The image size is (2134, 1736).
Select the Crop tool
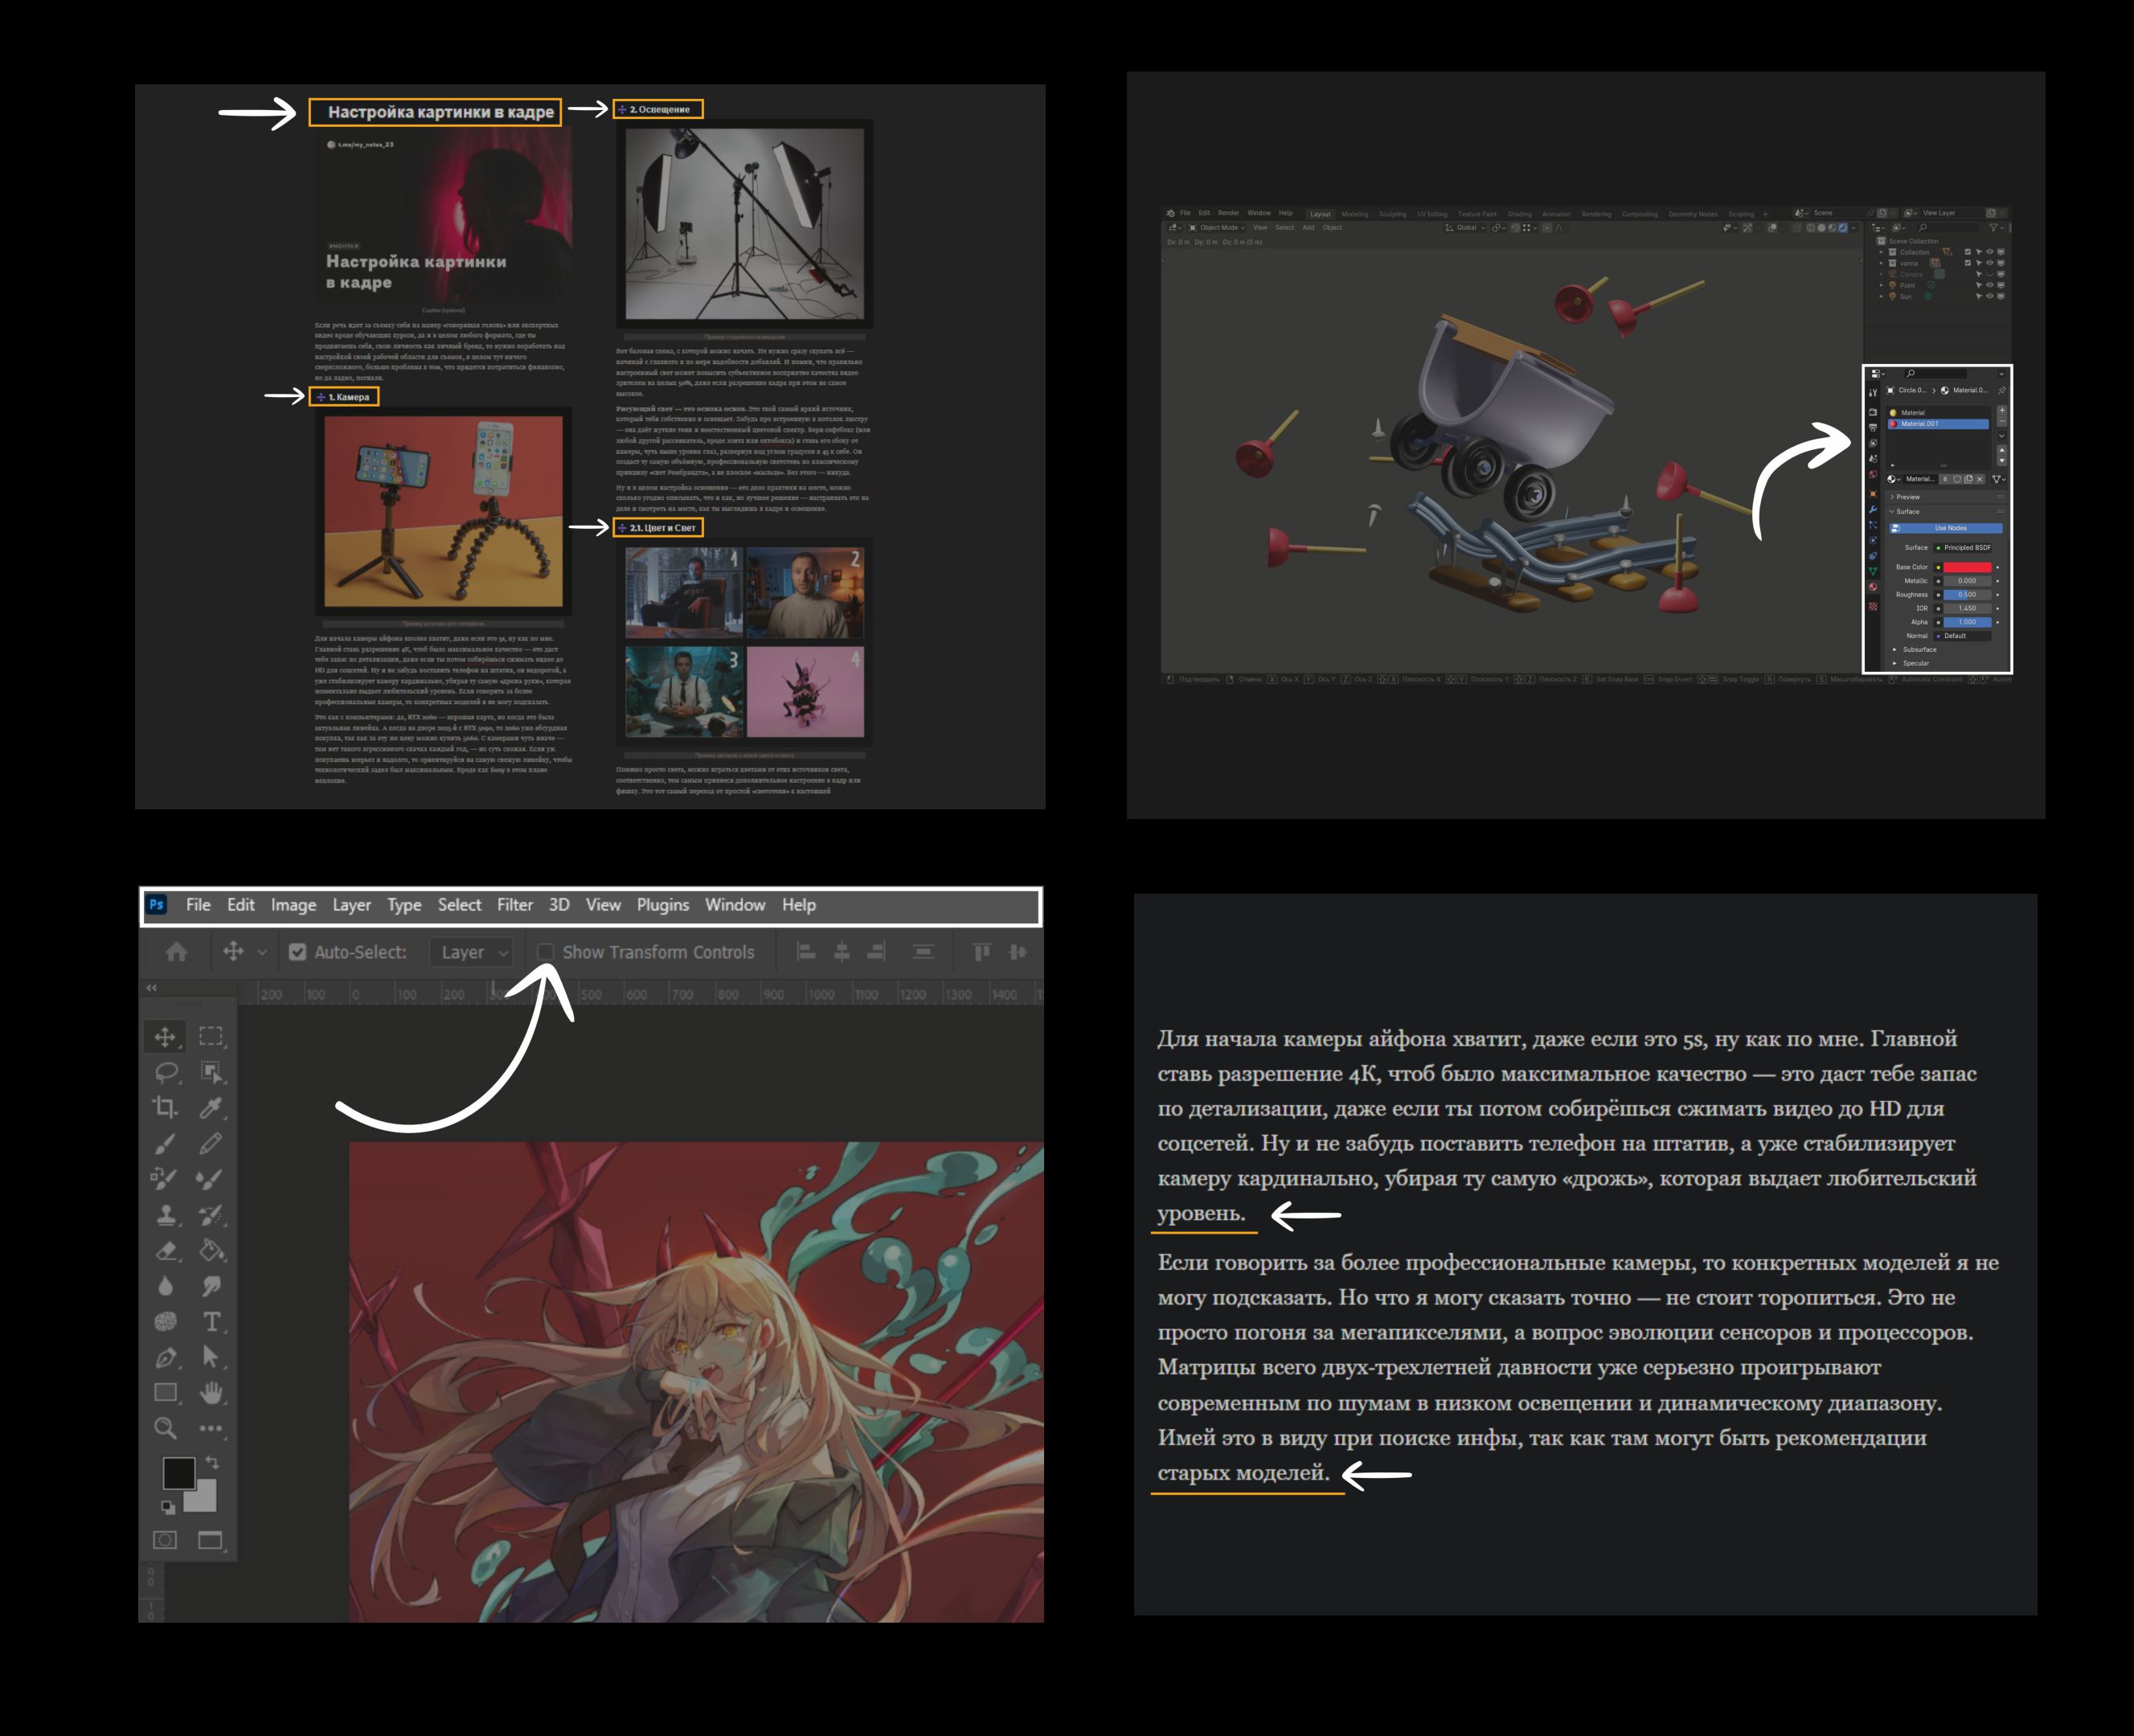(166, 1107)
